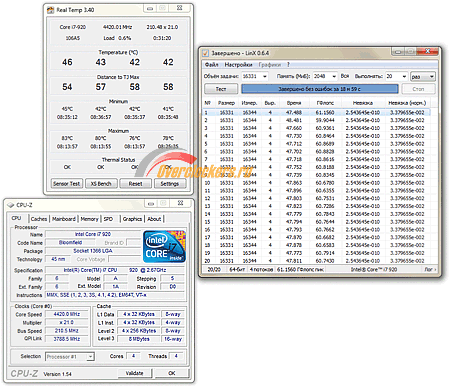Select the 48.481 time cell in LinX
This screenshot has height=387, width=450.
(294, 120)
